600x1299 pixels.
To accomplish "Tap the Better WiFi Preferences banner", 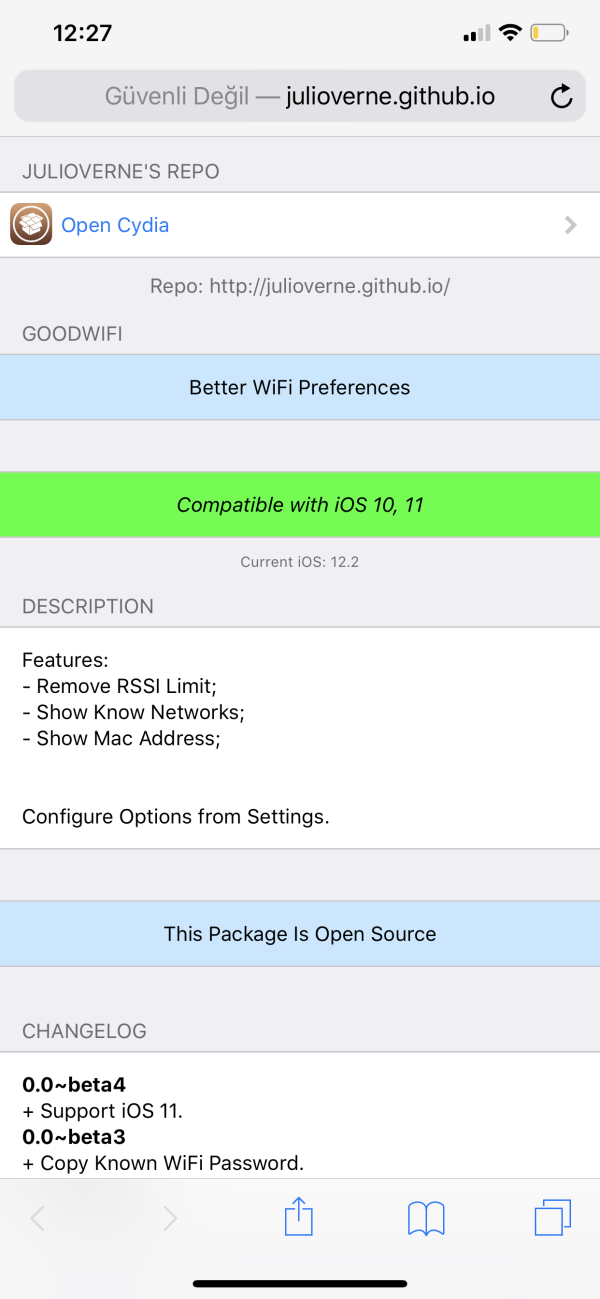I will [300, 387].
